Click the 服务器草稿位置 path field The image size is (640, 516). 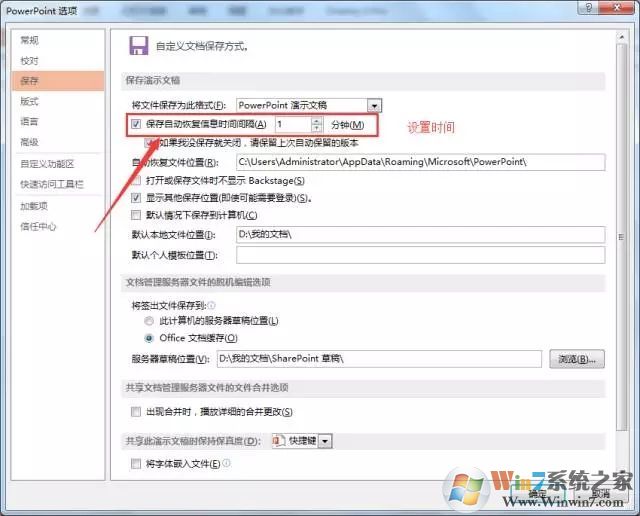(379, 359)
